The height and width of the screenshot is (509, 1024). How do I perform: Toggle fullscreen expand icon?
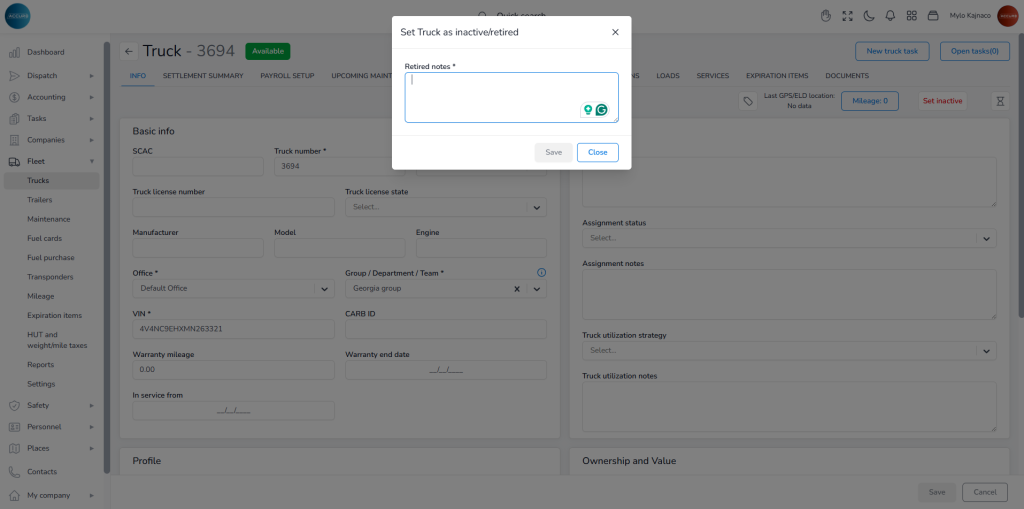point(848,16)
